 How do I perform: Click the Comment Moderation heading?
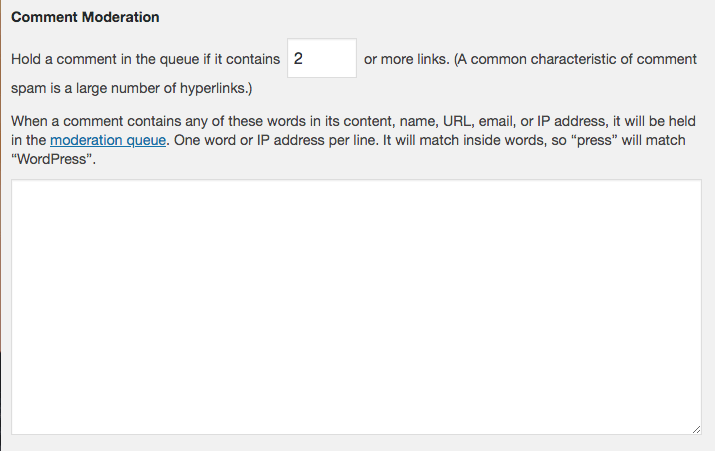point(85,18)
